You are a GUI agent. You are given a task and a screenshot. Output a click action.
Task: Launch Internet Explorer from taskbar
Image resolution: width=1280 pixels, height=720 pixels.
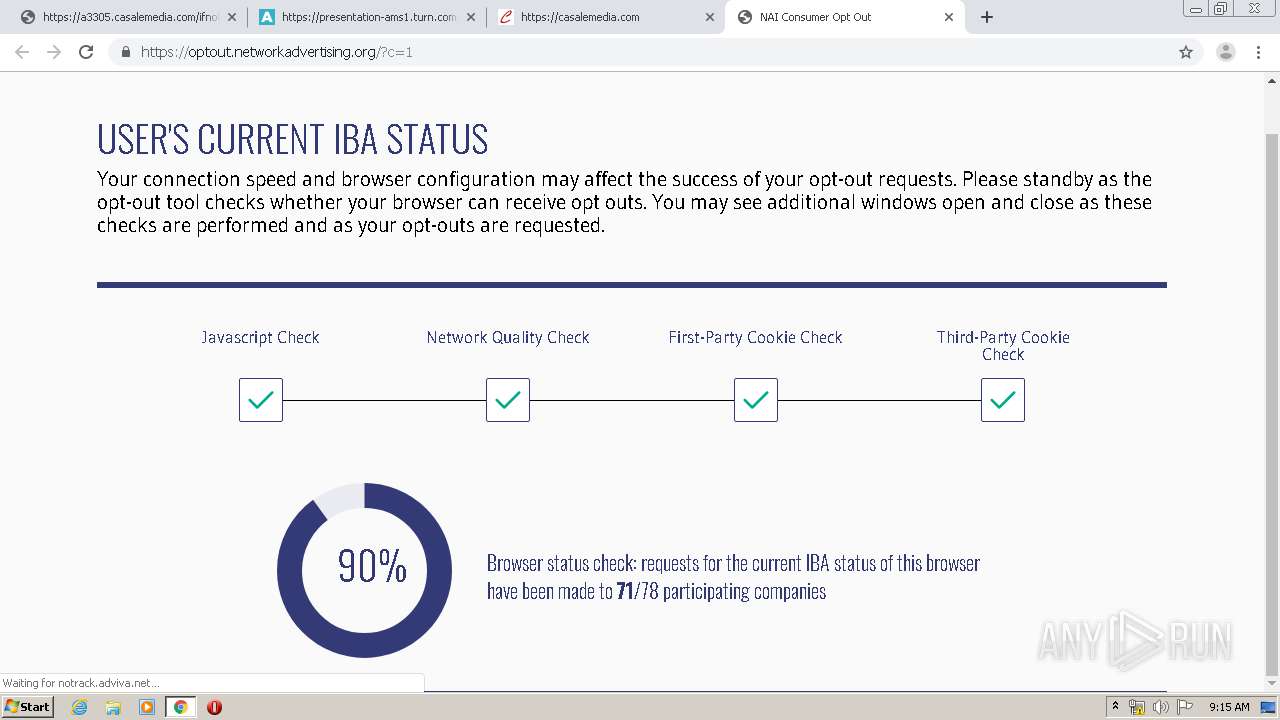tap(80, 707)
